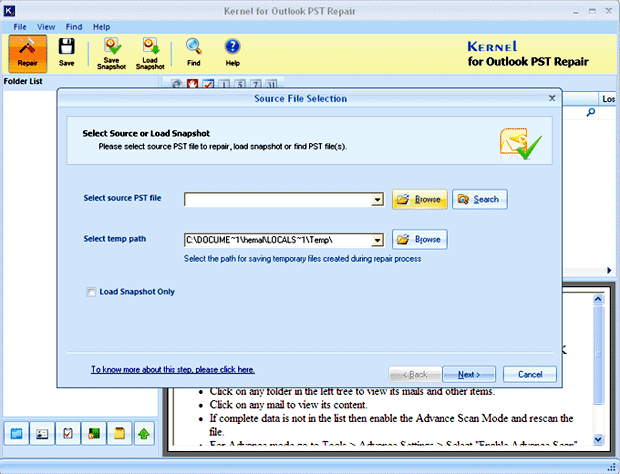This screenshot has width=620, height=474.
Task: Select the 1-day calendar view icon
Action: 224,84
